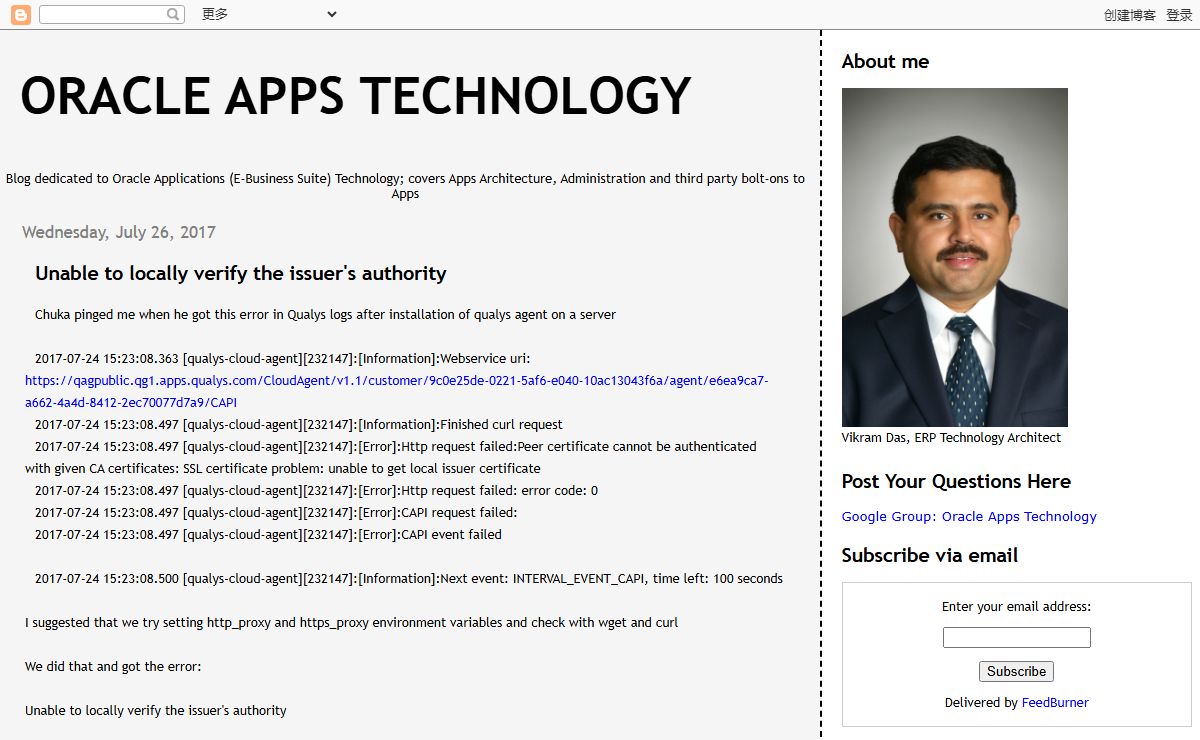Click the log line Webservice uri:
Screen dimensions: 1200x740
[283, 359]
